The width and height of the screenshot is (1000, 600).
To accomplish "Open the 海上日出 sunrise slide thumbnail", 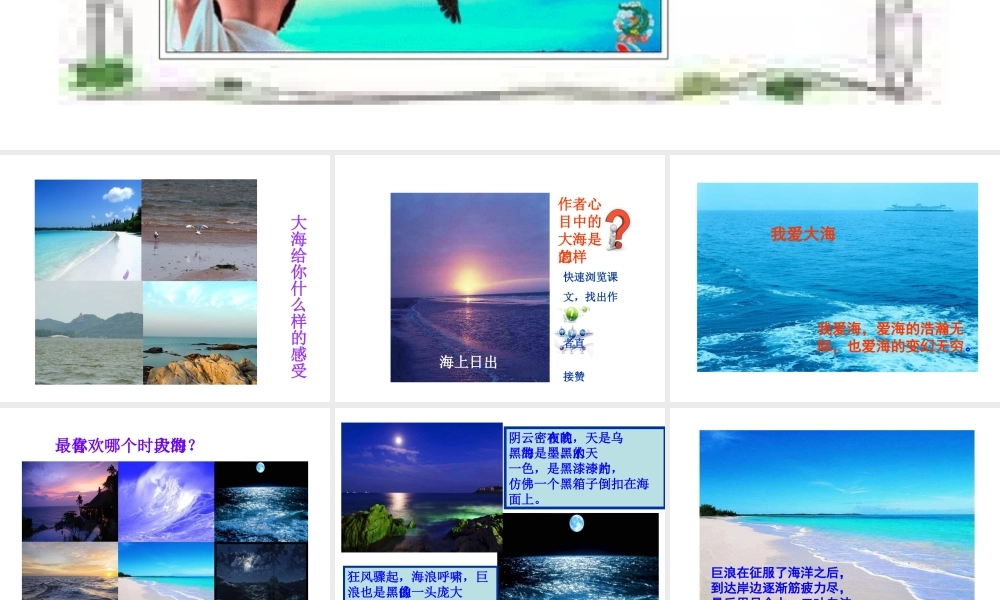I will 500,279.
